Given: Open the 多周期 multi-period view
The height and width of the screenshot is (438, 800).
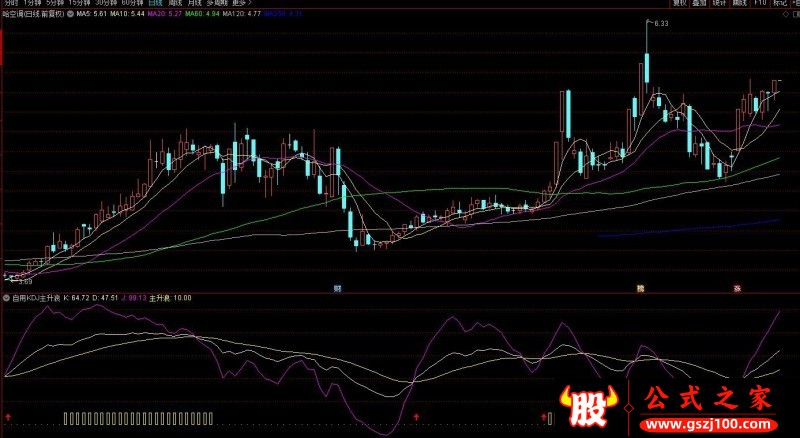Looking at the screenshot, I should coord(217,3).
